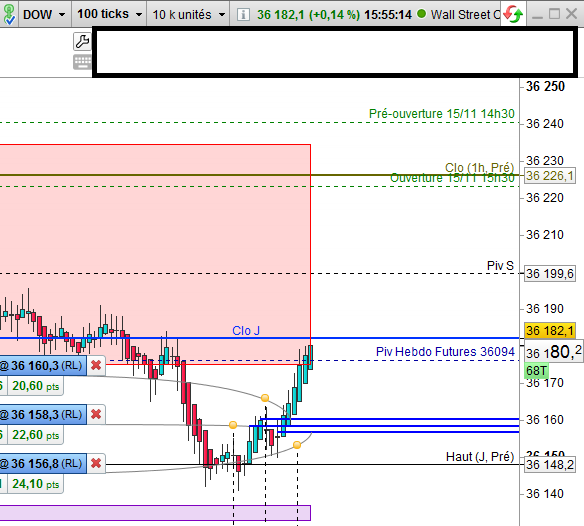Click the Haut (J, Pré) line label
This screenshot has height=526, width=584.
(480, 456)
